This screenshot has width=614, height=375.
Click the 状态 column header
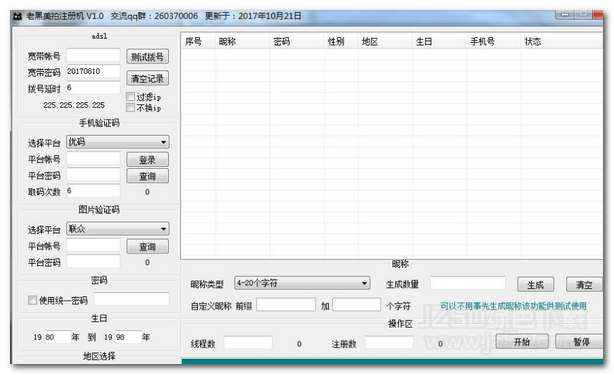(562, 41)
